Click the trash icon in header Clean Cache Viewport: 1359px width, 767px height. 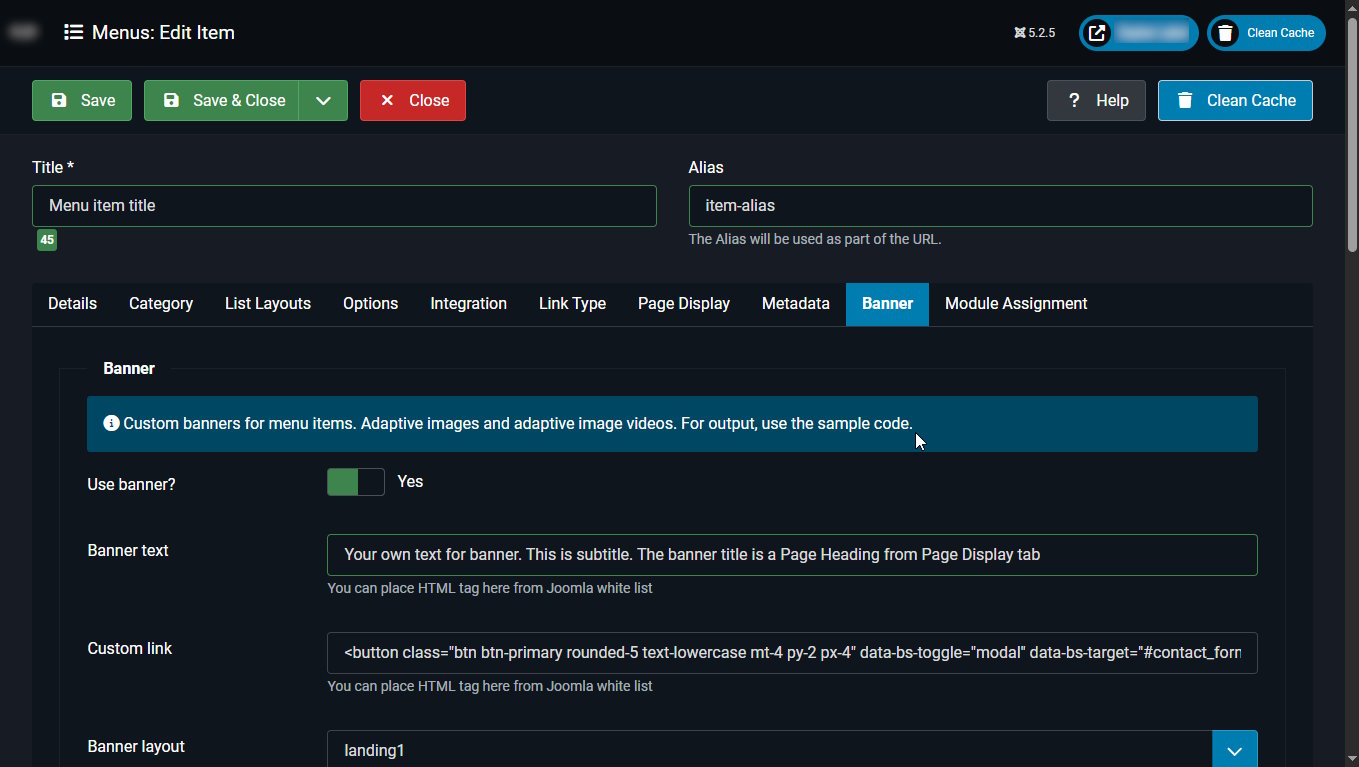pos(1225,33)
